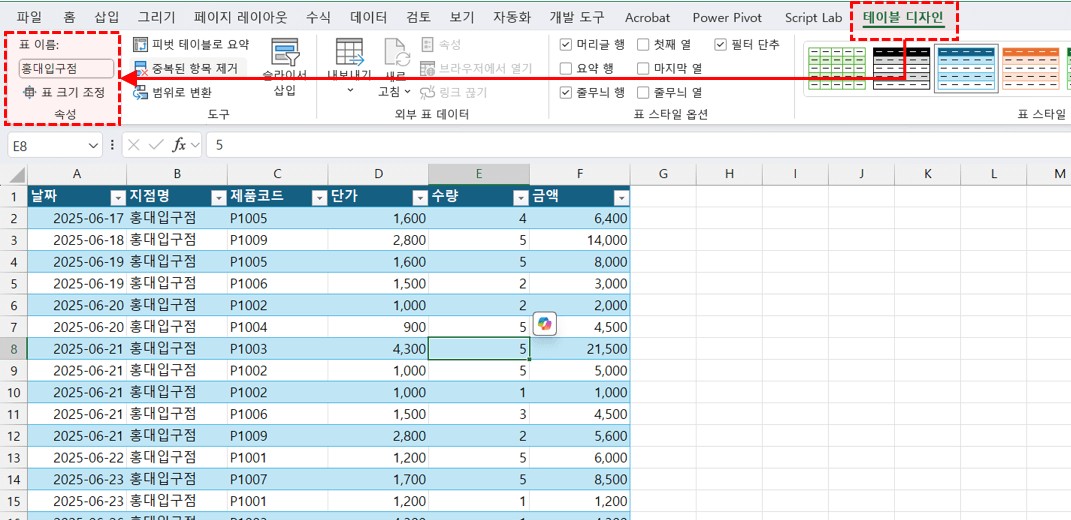Viewport: 1071px width, 520px height.
Task: Select the entire row 5 header
Action: point(13,283)
